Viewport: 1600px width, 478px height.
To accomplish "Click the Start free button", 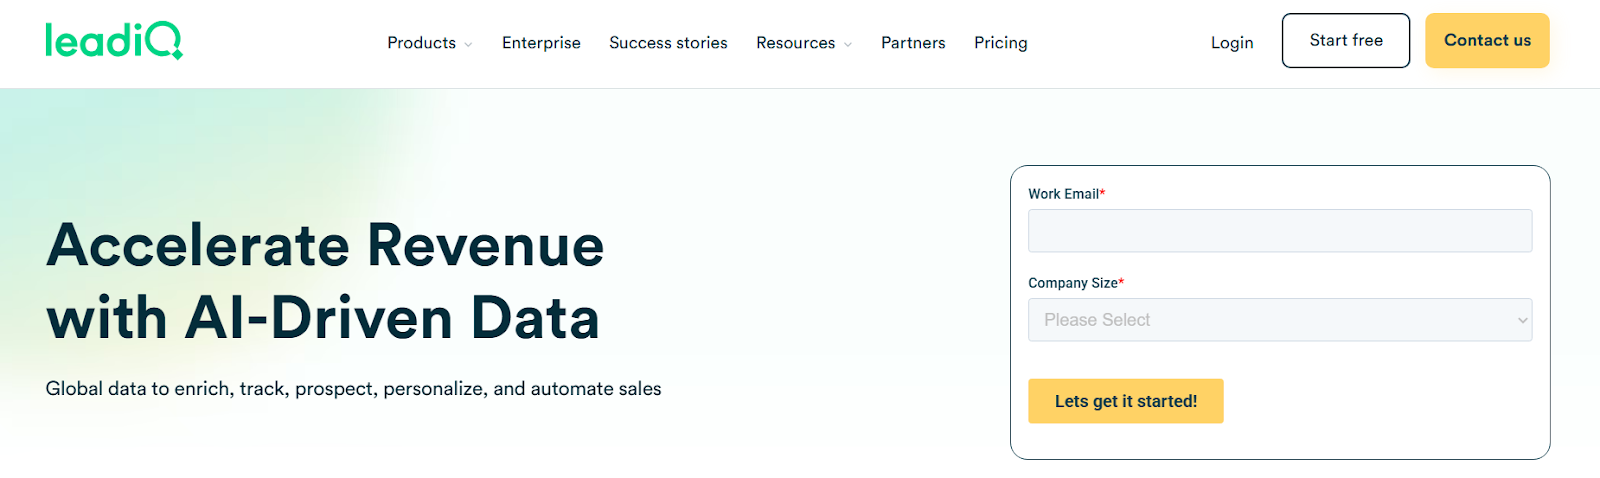I will pos(1346,40).
